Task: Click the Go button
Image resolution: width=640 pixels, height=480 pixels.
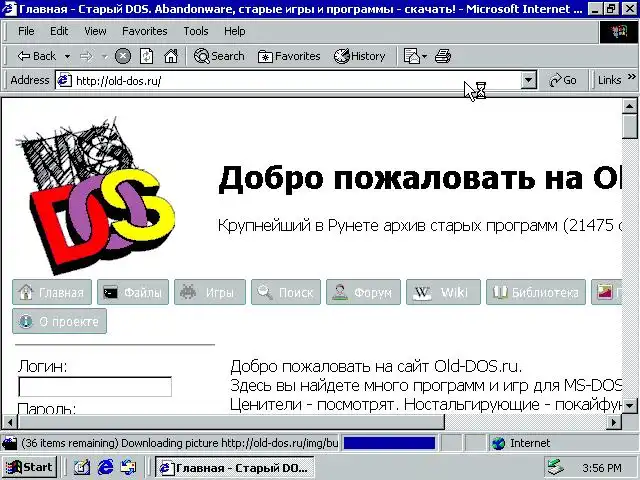Action: [562, 80]
